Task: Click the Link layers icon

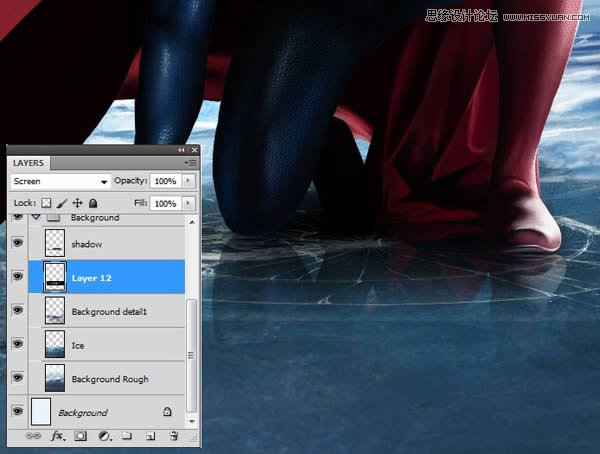Action: pyautogui.click(x=33, y=436)
